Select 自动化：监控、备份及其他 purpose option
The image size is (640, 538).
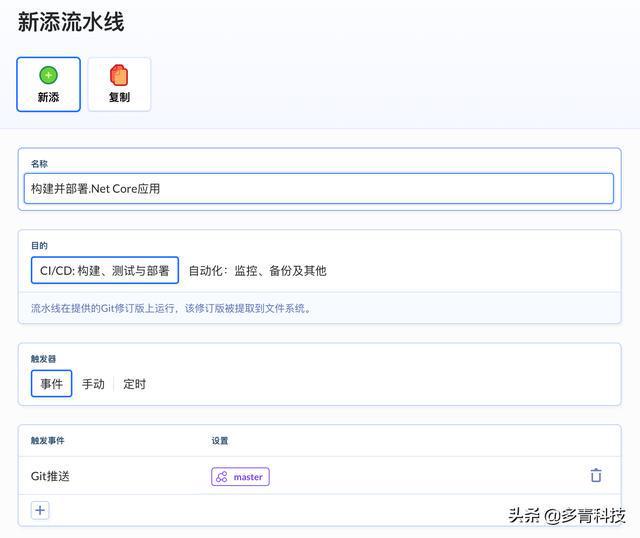(257, 270)
